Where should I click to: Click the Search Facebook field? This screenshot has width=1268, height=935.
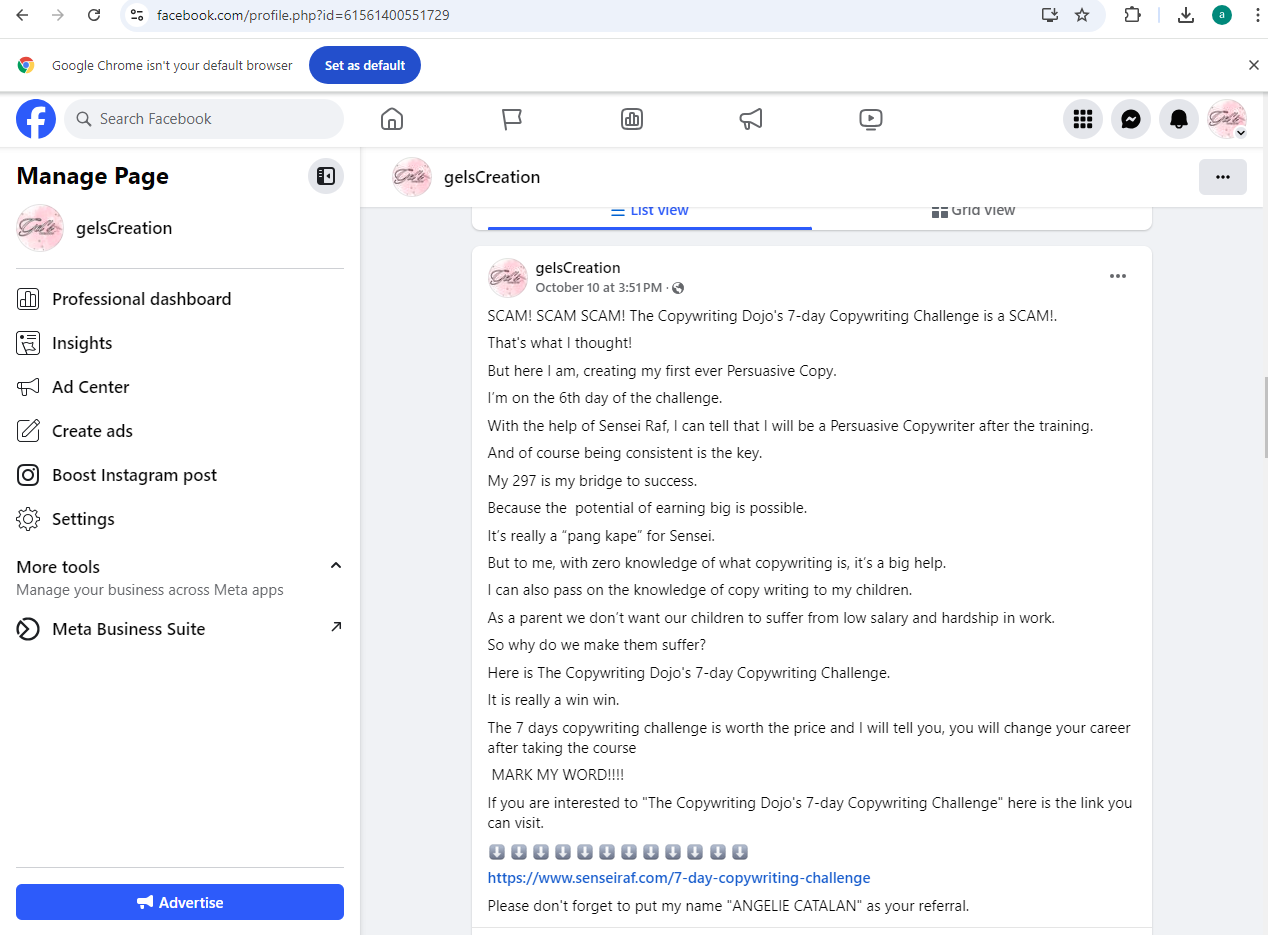click(204, 119)
